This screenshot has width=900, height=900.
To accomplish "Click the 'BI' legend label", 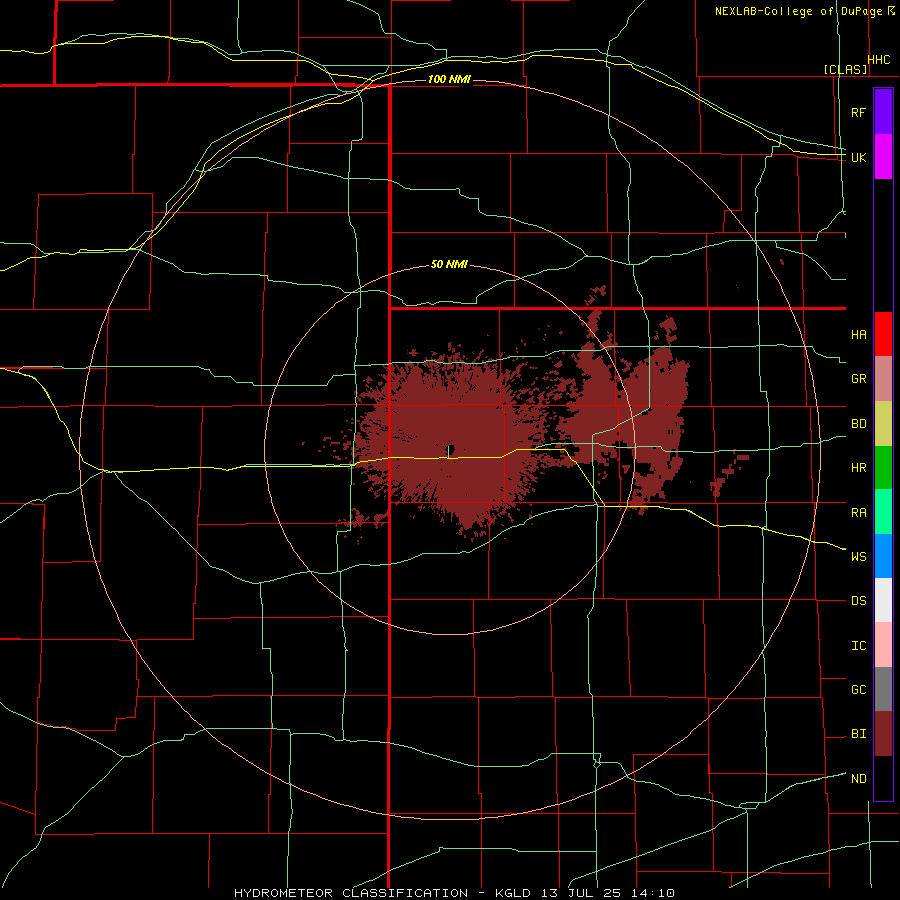I will click(x=859, y=734).
